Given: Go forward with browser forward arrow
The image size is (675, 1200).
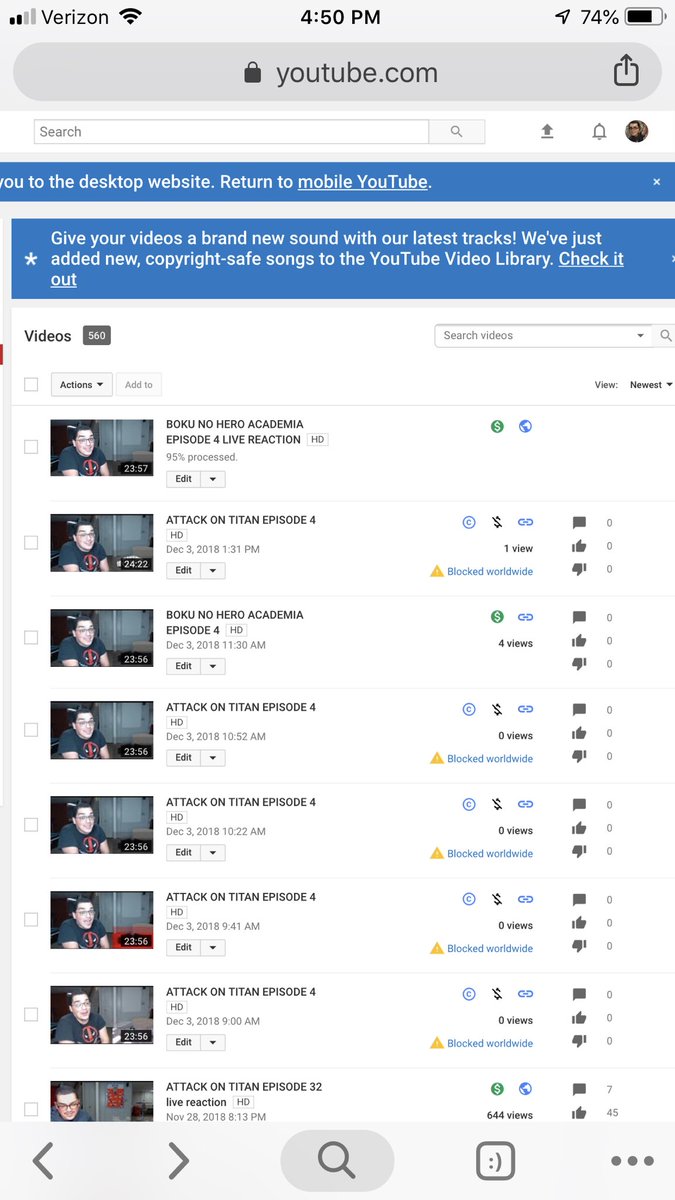Looking at the screenshot, I should coord(178,1161).
